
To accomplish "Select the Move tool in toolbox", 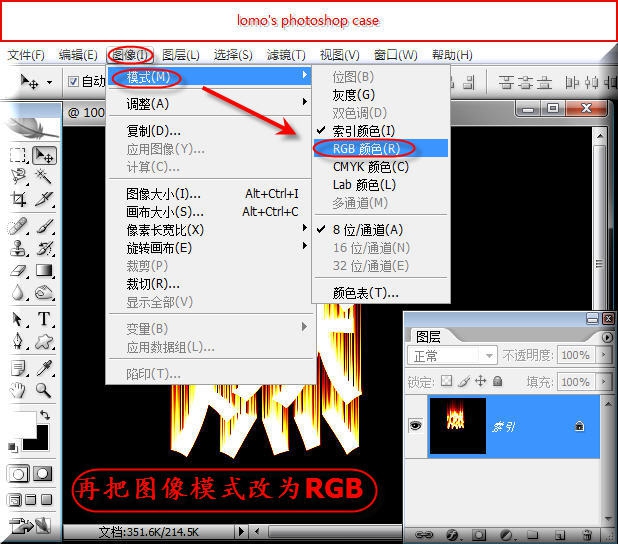I will [x=43, y=155].
